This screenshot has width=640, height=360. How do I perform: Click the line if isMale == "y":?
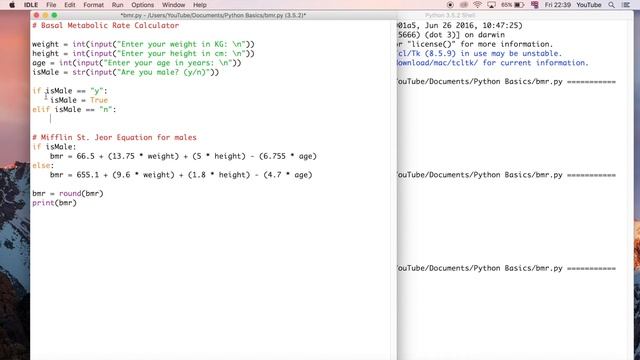pyautogui.click(x=70, y=91)
